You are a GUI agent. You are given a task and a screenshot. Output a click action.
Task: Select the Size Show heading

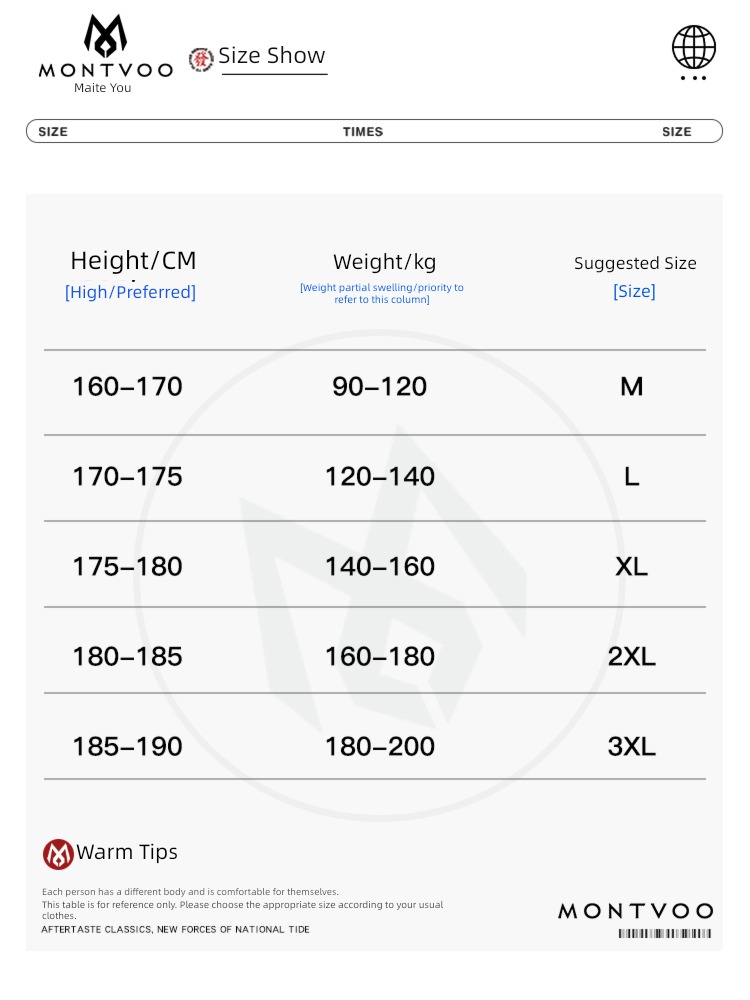pyautogui.click(x=272, y=55)
